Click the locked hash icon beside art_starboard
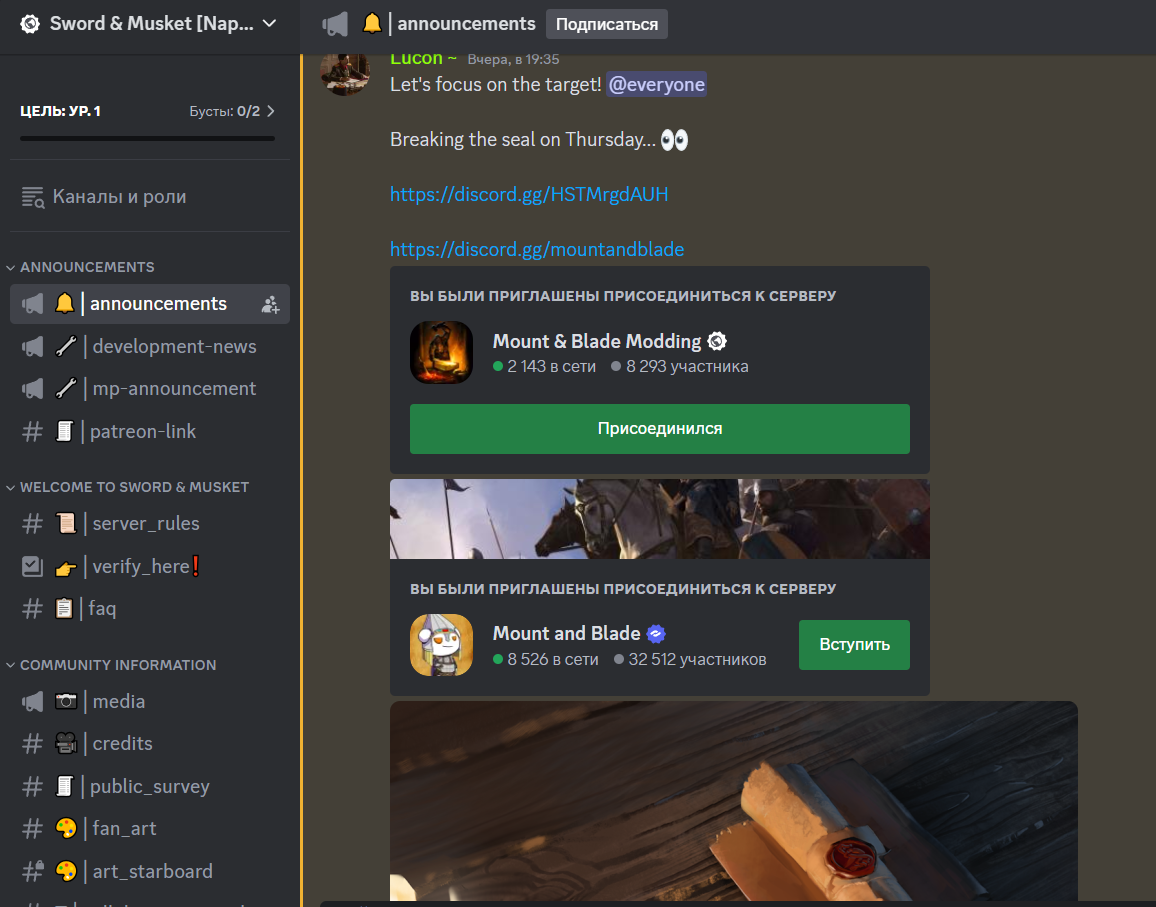 click(32, 872)
